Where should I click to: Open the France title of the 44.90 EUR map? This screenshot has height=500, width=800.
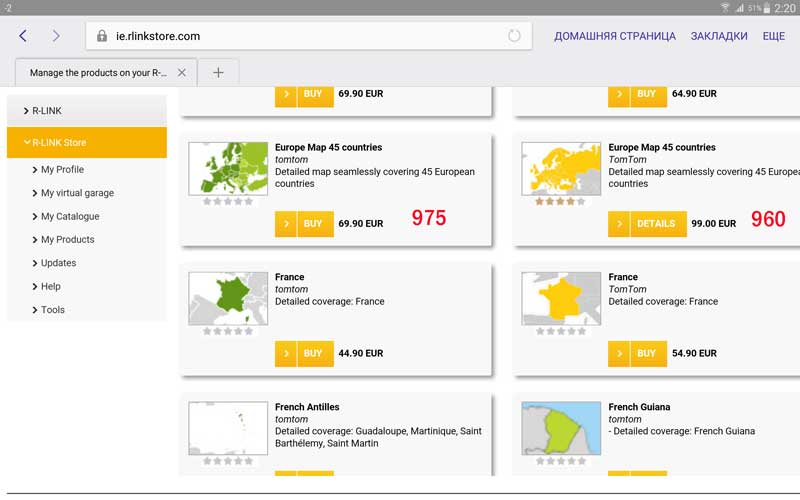point(289,277)
